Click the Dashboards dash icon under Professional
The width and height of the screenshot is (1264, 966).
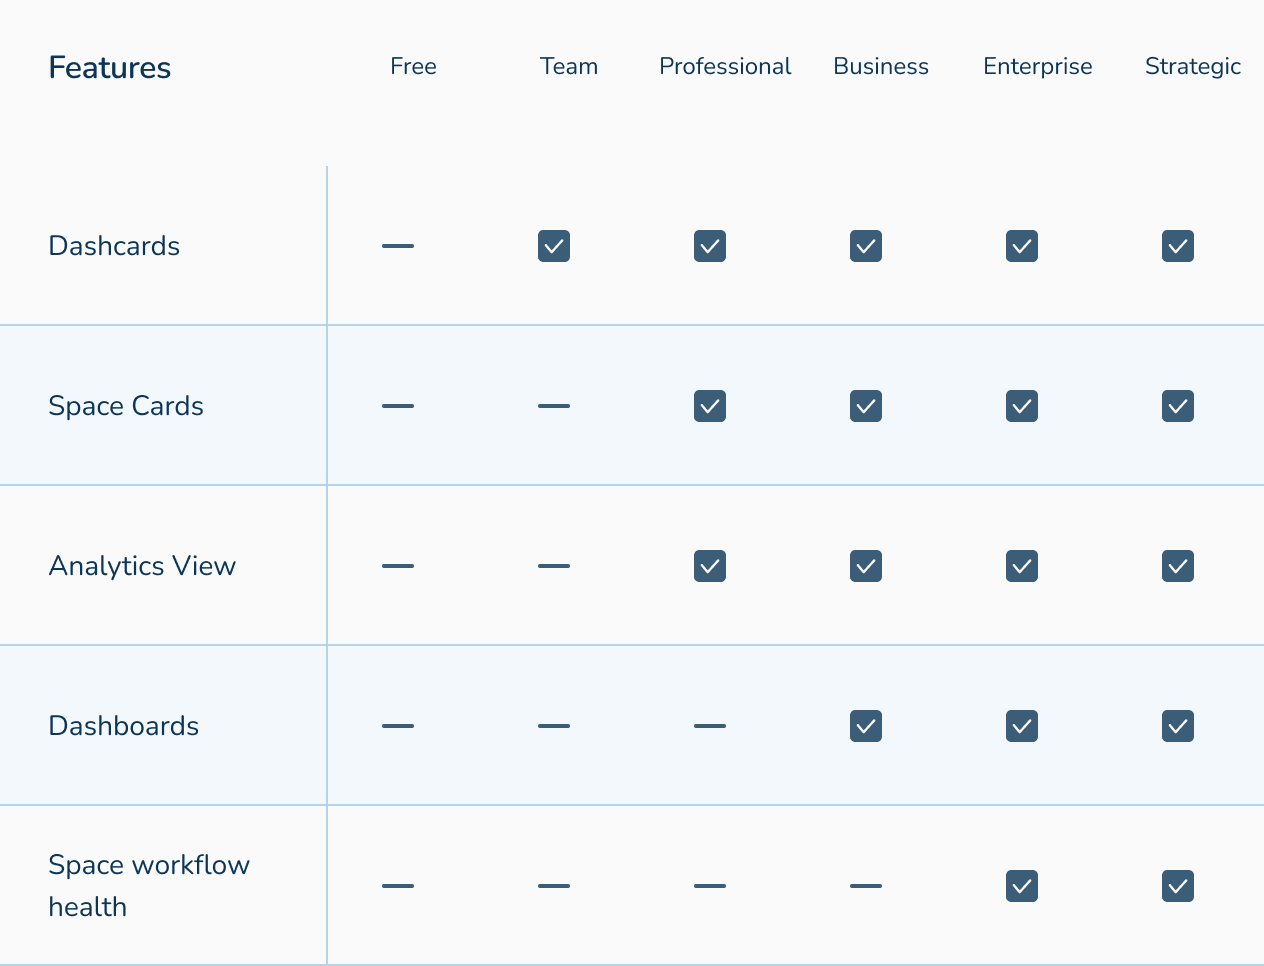click(x=710, y=726)
